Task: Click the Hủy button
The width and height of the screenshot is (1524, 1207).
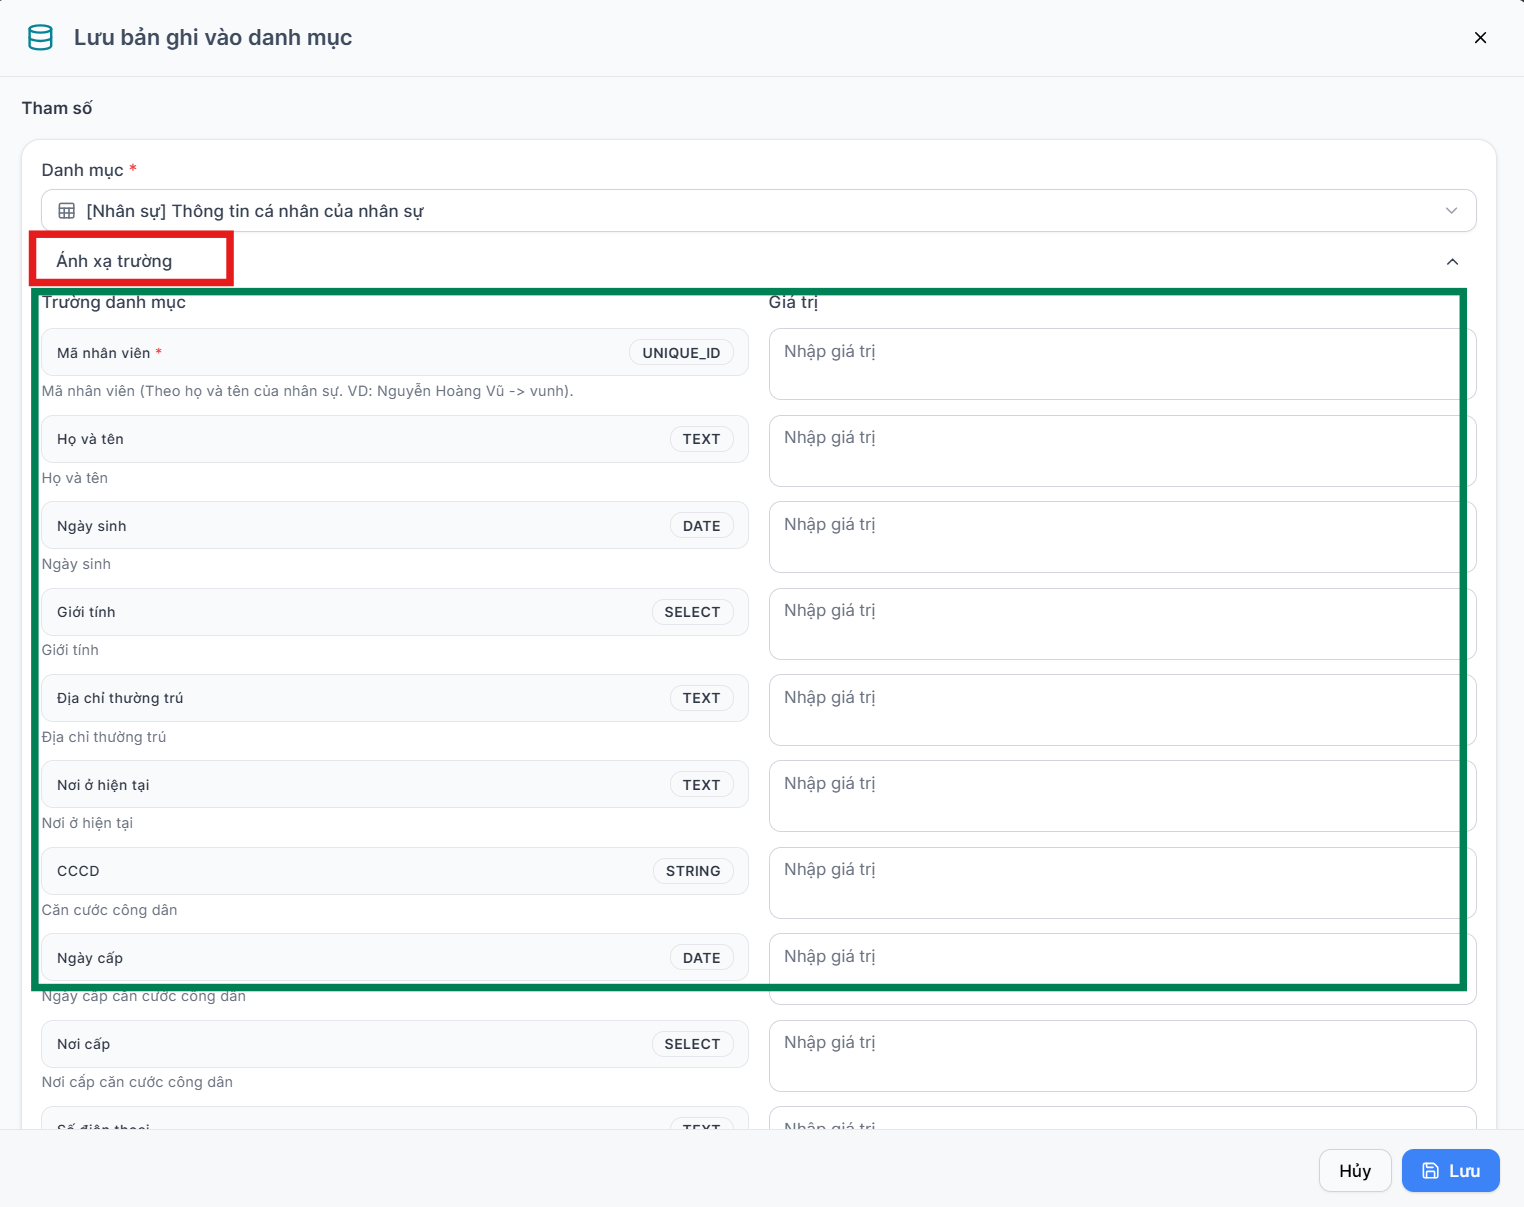Action: 1355,1171
